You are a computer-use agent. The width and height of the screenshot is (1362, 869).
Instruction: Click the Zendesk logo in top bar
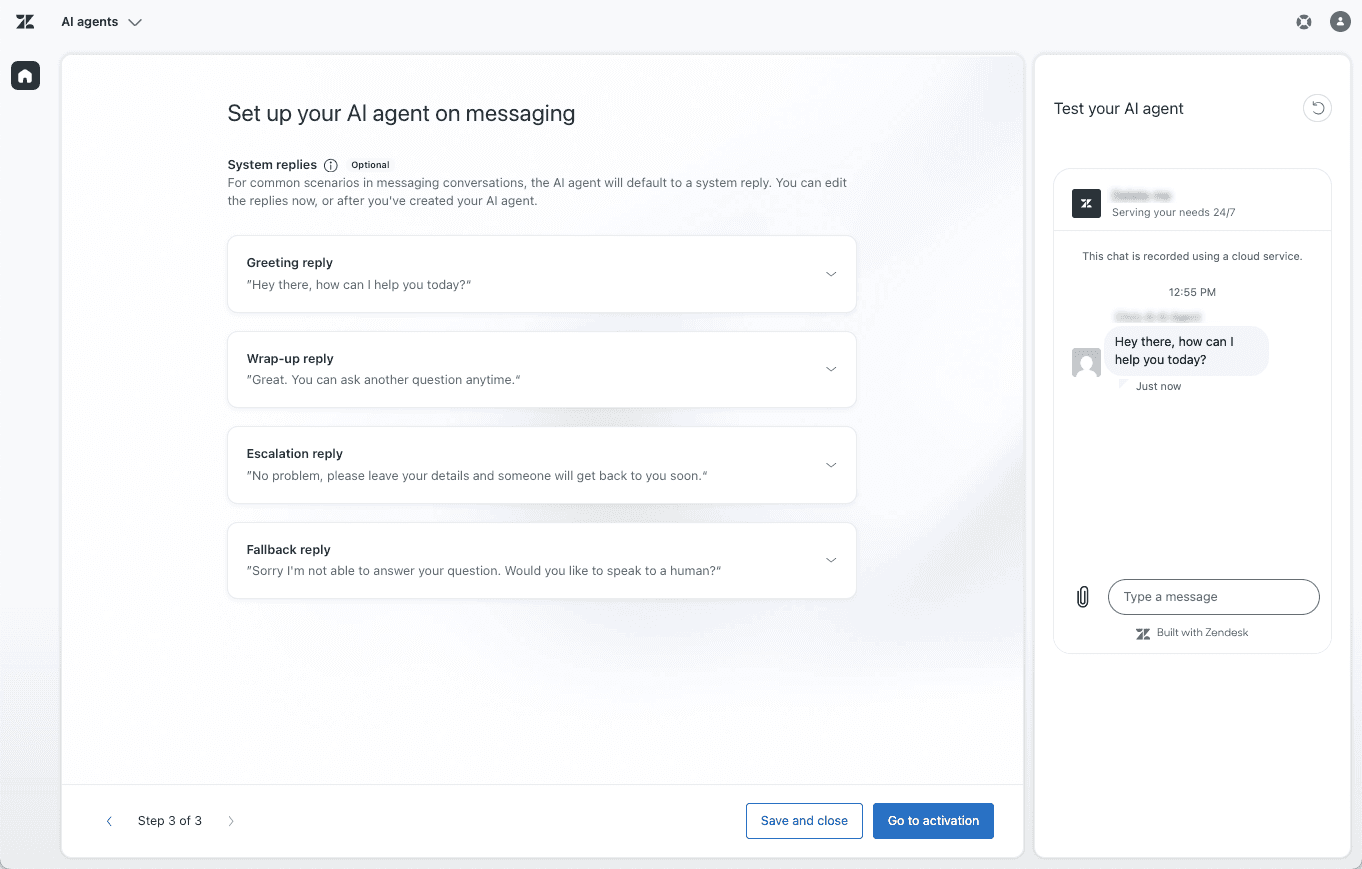[25, 22]
